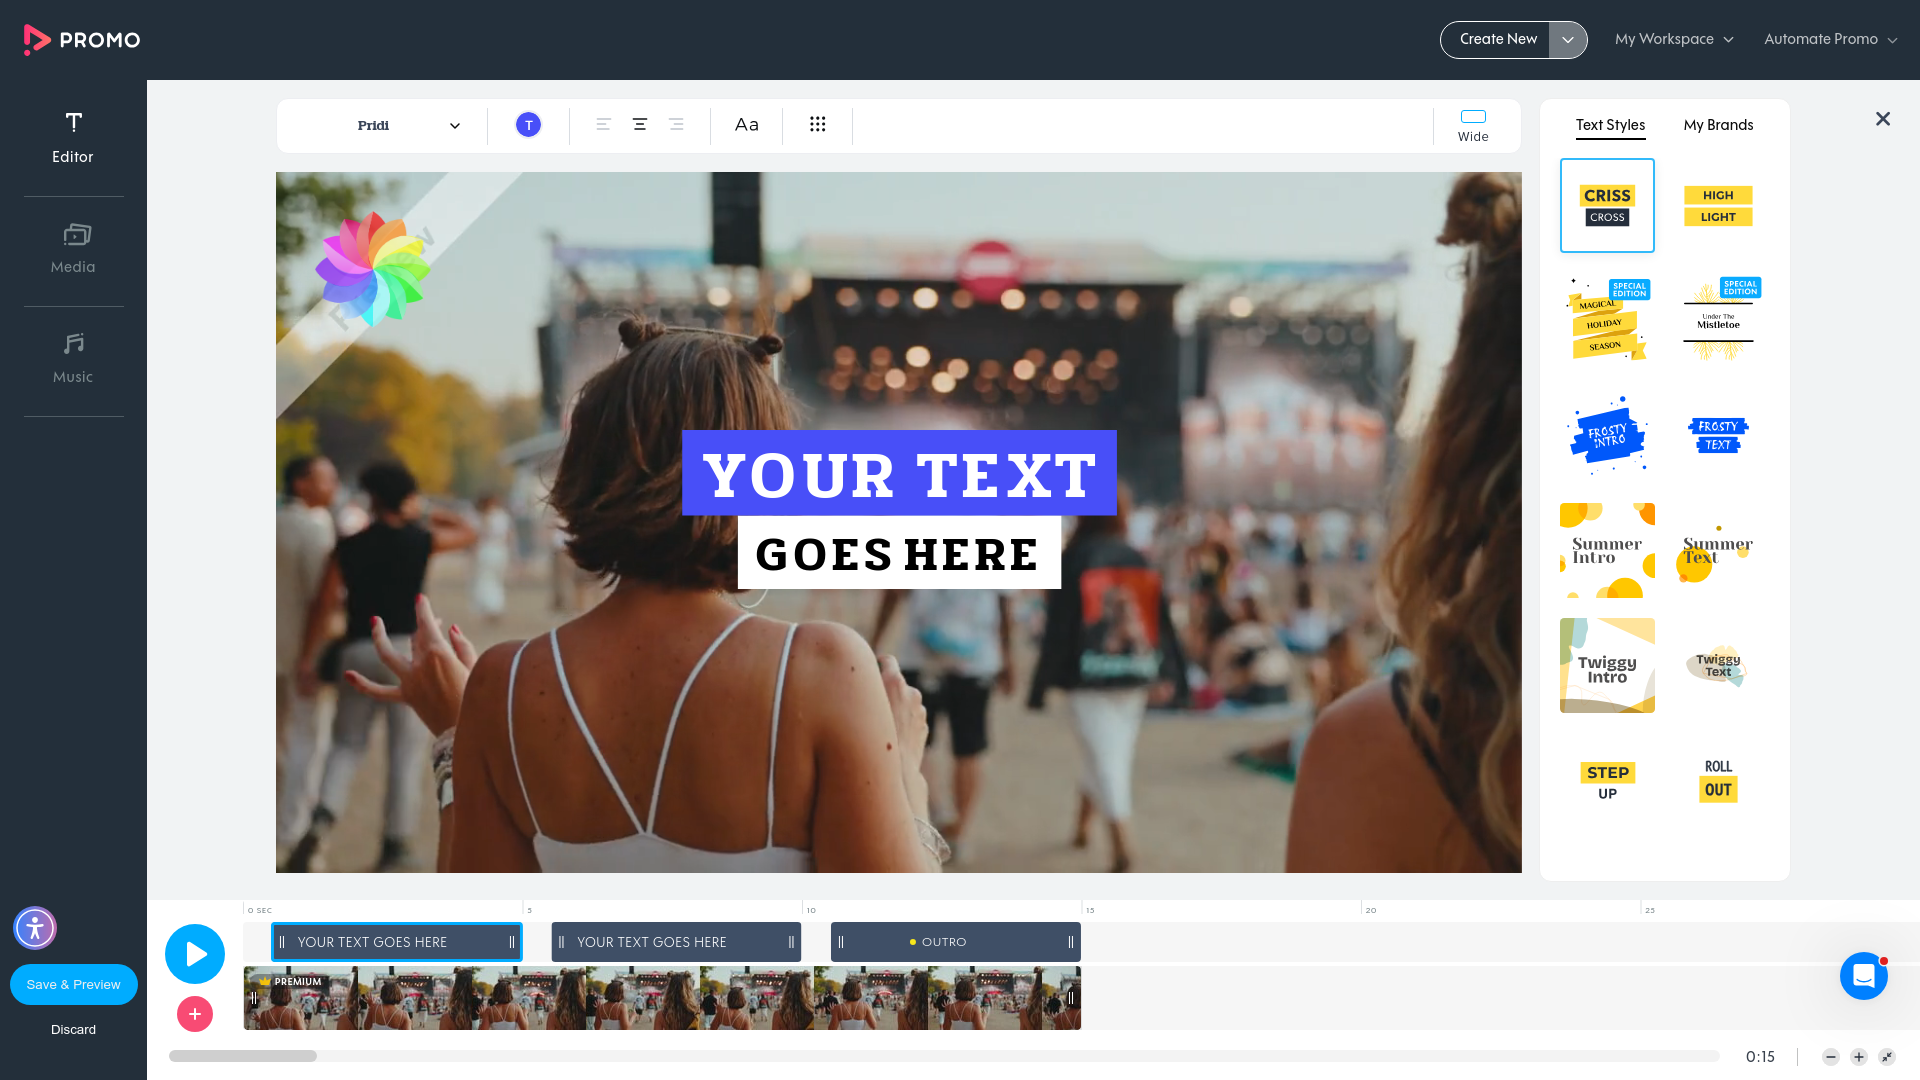1920x1080 pixels.
Task: Fit the timeline to view
Action: [x=1887, y=1057]
